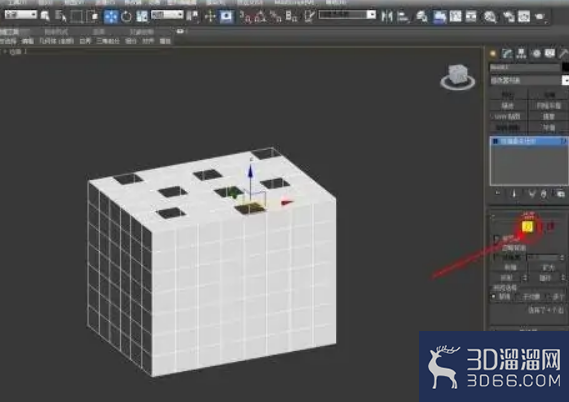Image resolution: width=569 pixels, height=402 pixels.
Task: Toggle Show End Result icon
Action: [x=514, y=194]
